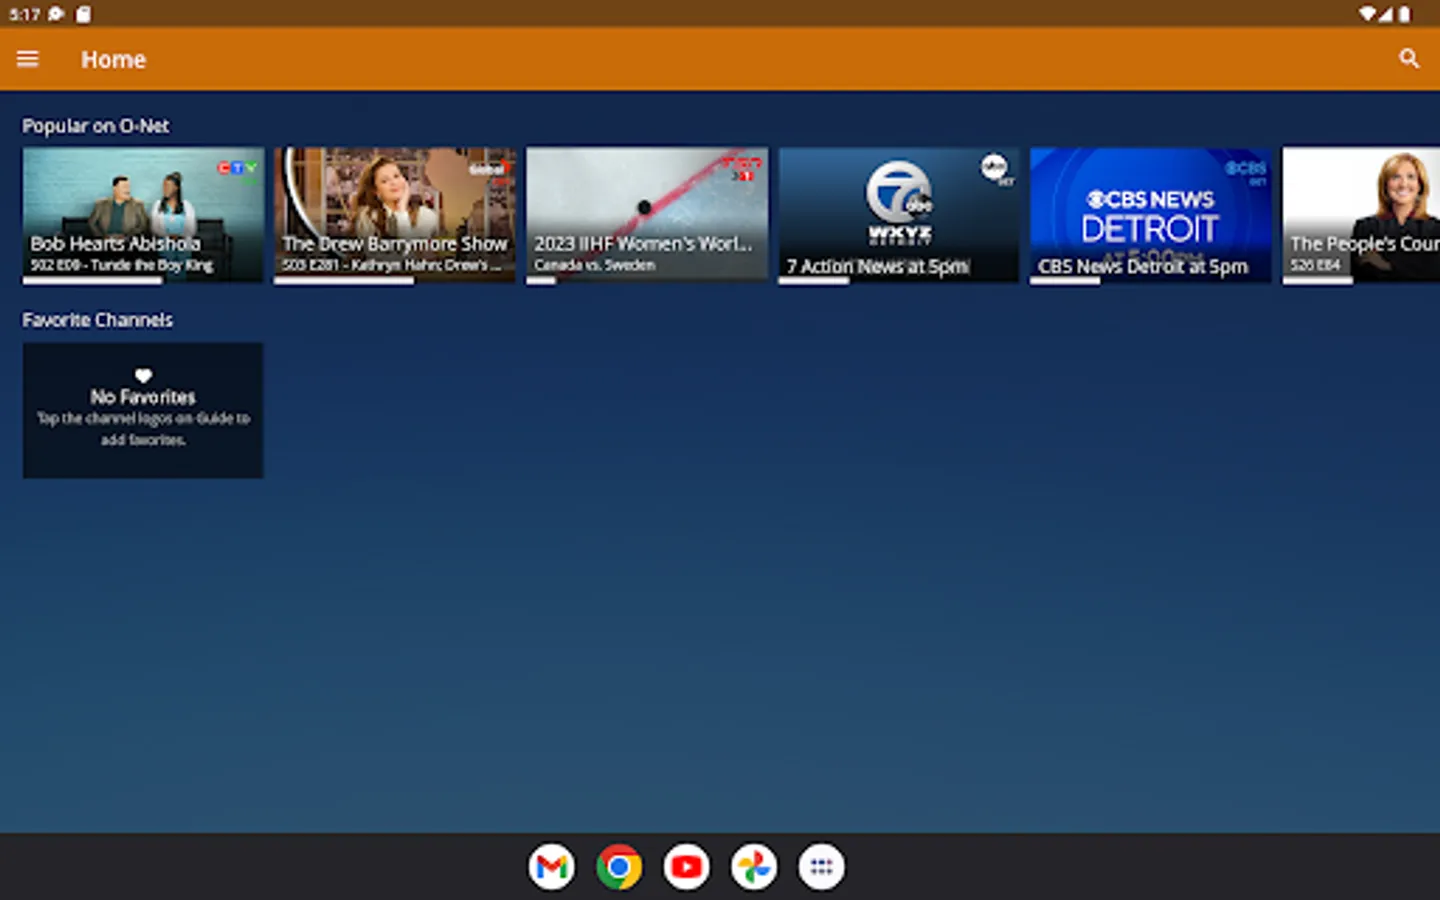The width and height of the screenshot is (1440, 900).
Task: Open the Bob Hearts Abishola thumbnail
Action: click(x=143, y=215)
